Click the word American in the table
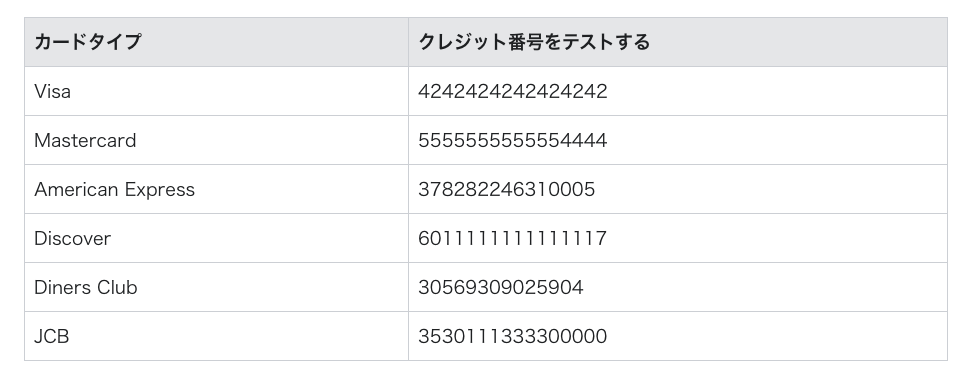974x389 pixels. [76, 190]
